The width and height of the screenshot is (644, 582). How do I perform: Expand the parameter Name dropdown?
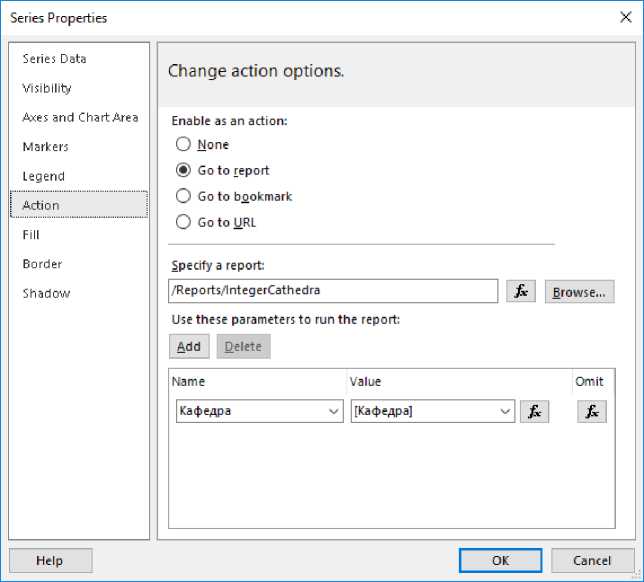(333, 411)
